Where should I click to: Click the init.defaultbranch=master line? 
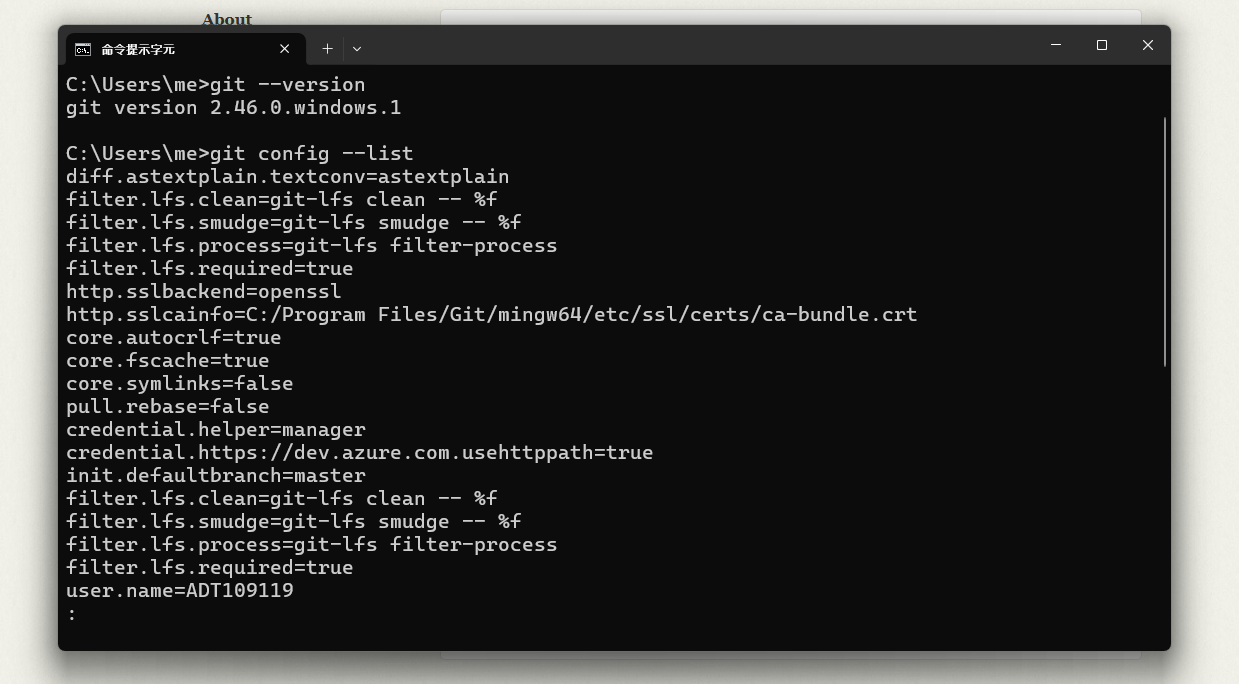(x=216, y=475)
